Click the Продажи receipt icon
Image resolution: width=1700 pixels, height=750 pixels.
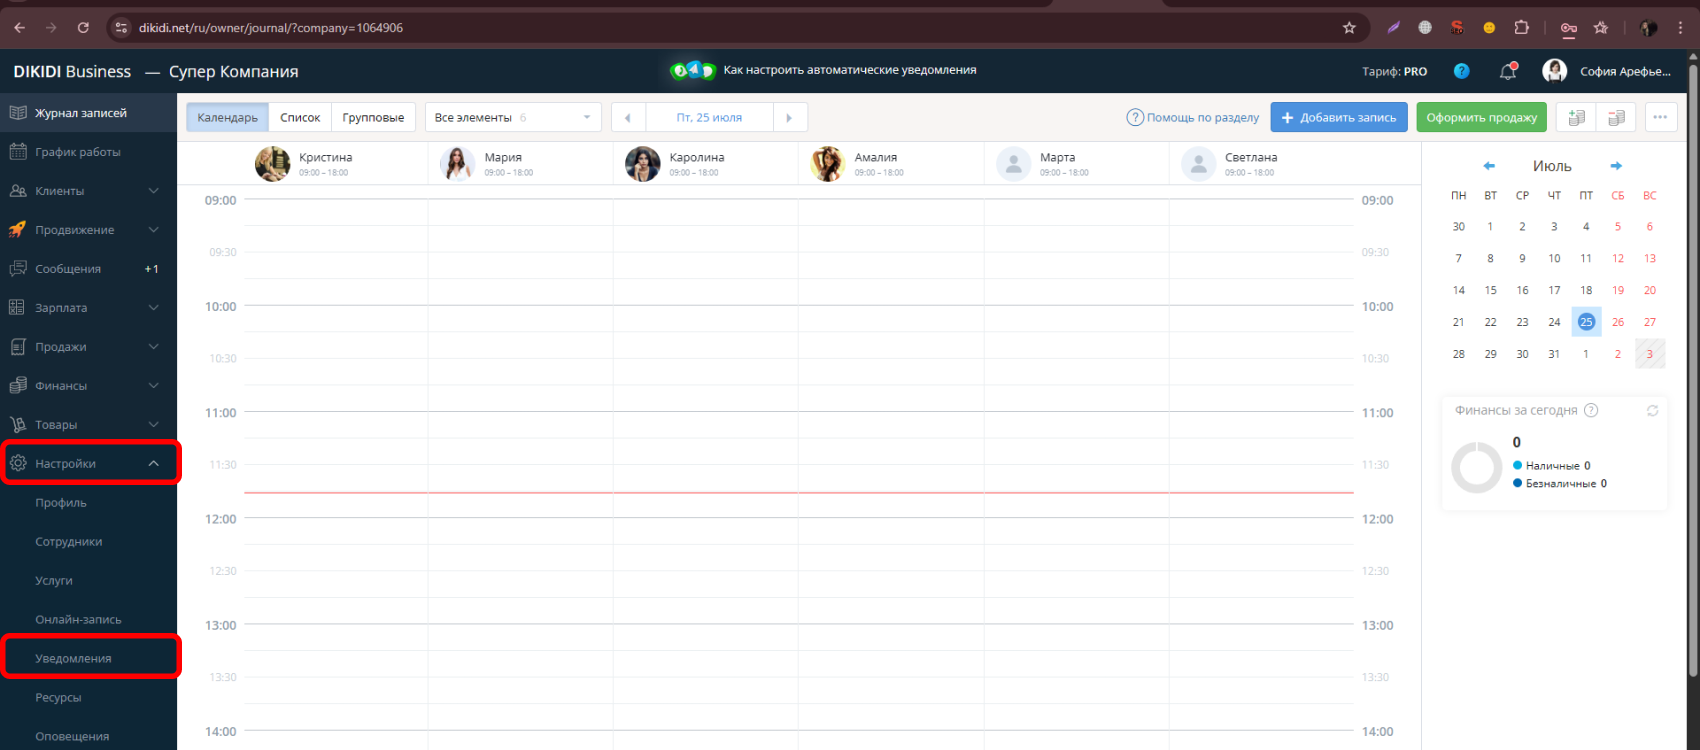[x=18, y=347]
